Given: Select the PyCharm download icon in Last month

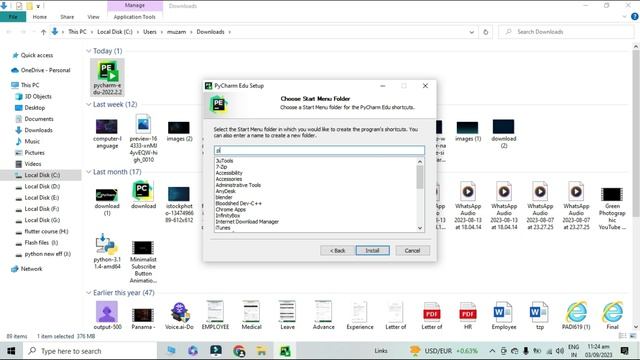Looking at the screenshot, I should point(143,191).
